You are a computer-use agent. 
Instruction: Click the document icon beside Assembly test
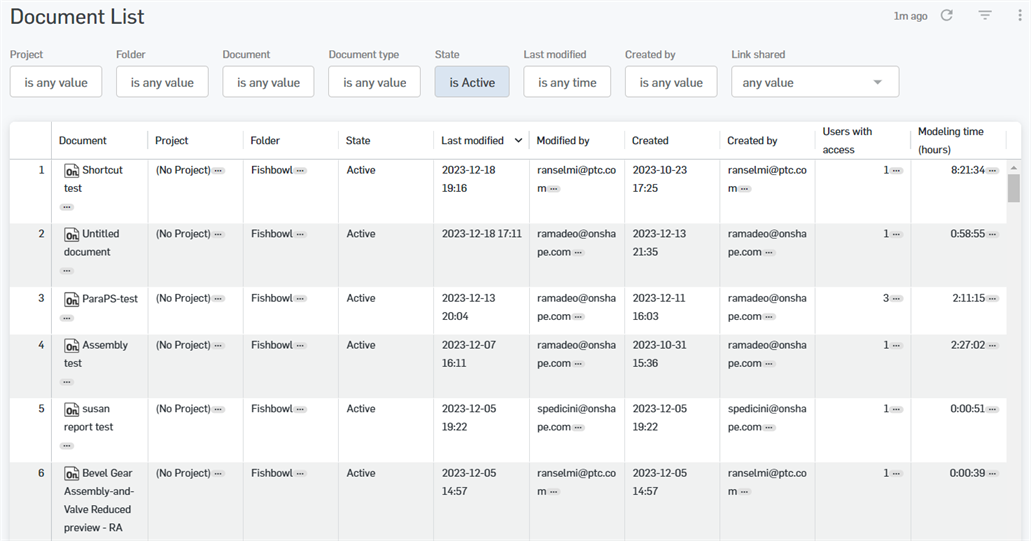[x=71, y=346]
